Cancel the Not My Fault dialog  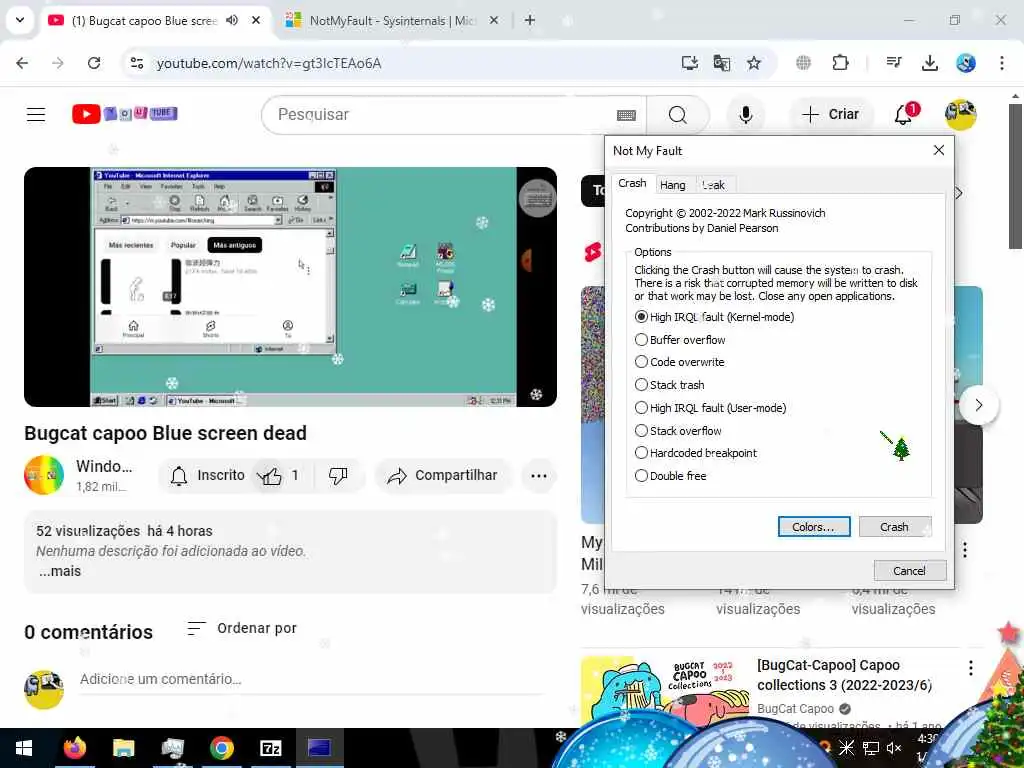[909, 571]
